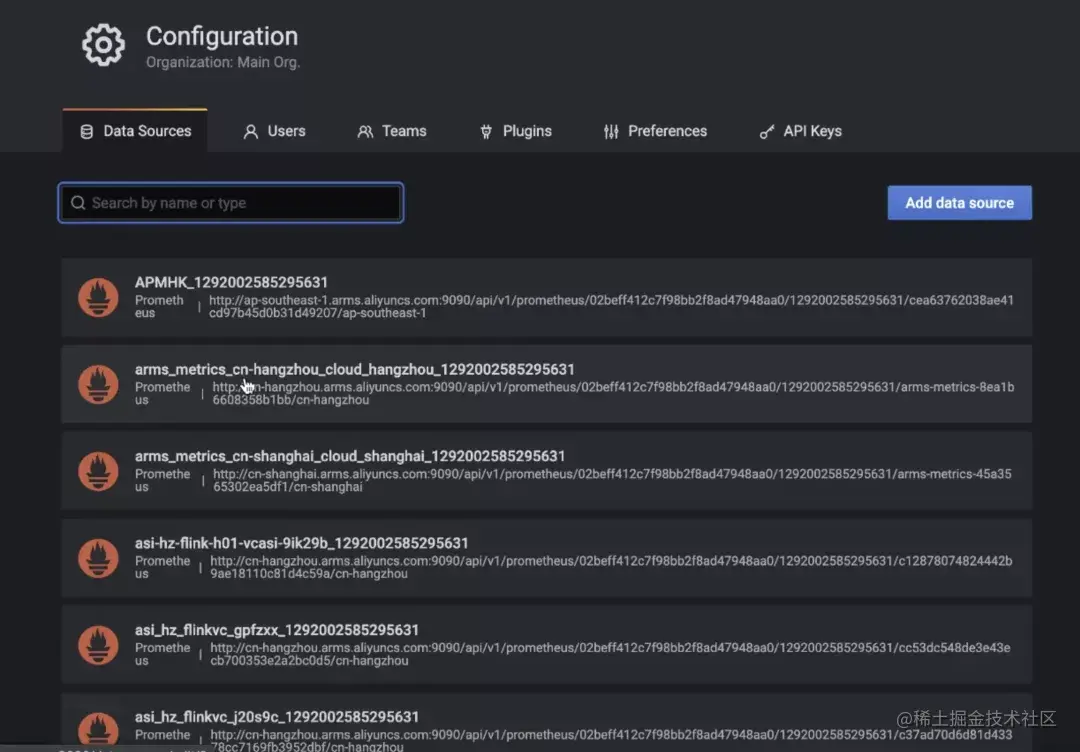Viewport: 1080px width, 752px height.
Task: Click URL text containing c37ad70d6d81d433
Action: point(612,740)
